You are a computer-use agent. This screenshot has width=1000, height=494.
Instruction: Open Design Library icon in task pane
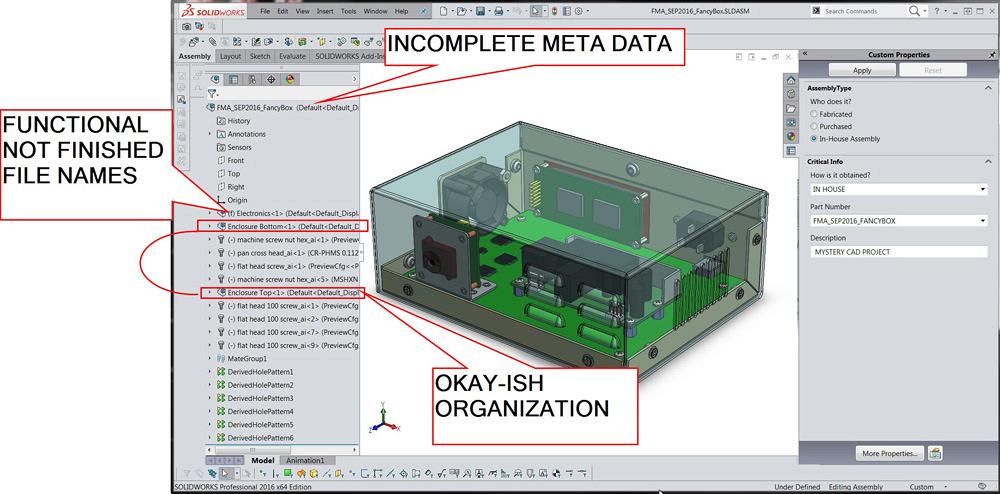coord(791,94)
